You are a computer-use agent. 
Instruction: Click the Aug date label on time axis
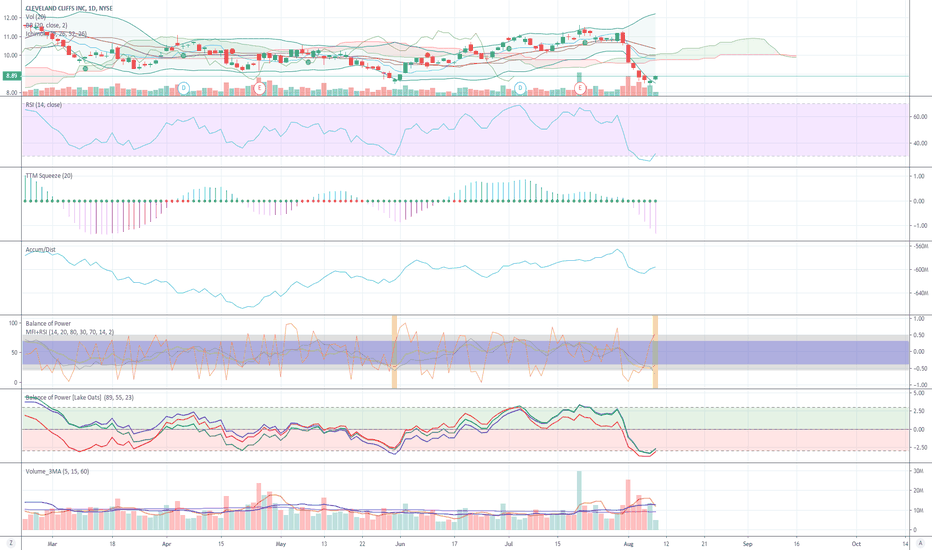click(x=628, y=543)
